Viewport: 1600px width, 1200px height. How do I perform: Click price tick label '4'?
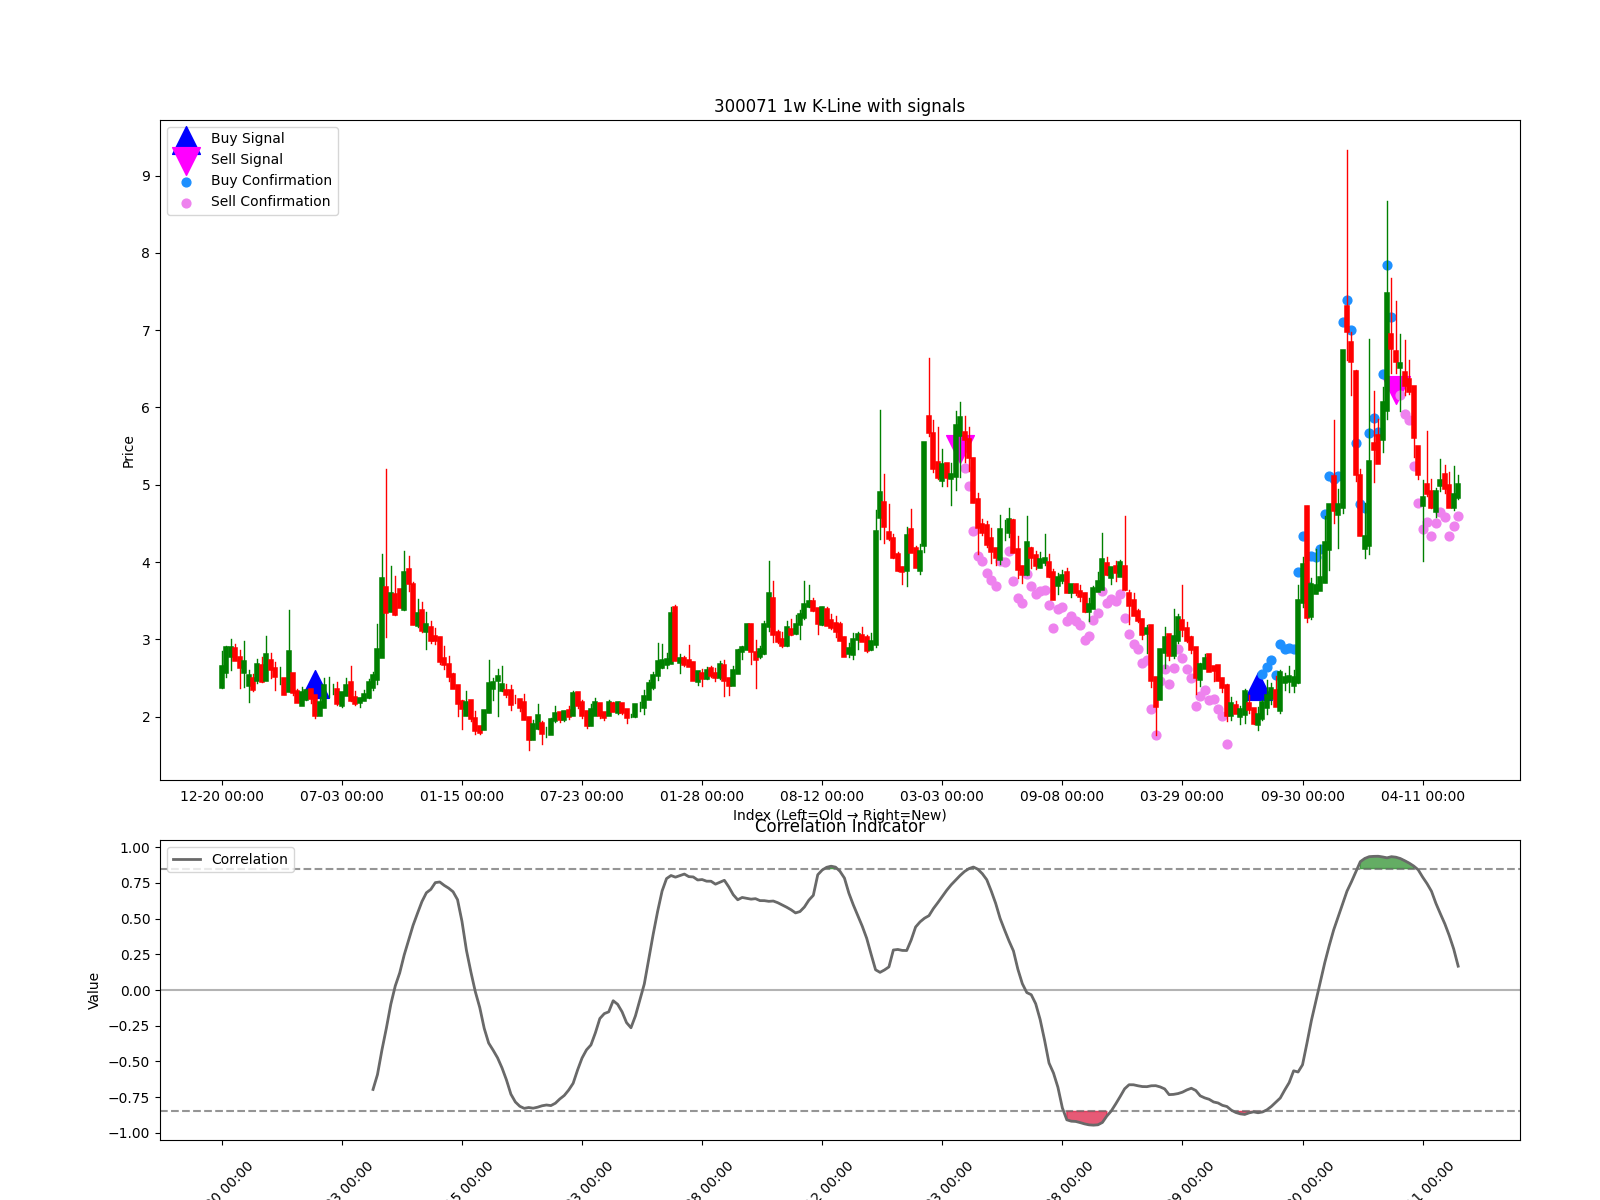pos(146,563)
